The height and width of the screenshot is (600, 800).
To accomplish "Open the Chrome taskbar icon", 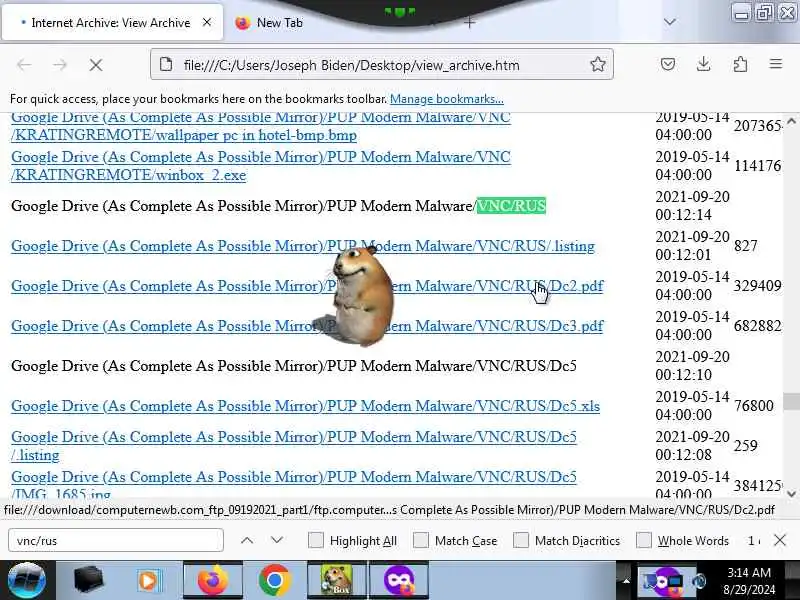I will pos(274,580).
